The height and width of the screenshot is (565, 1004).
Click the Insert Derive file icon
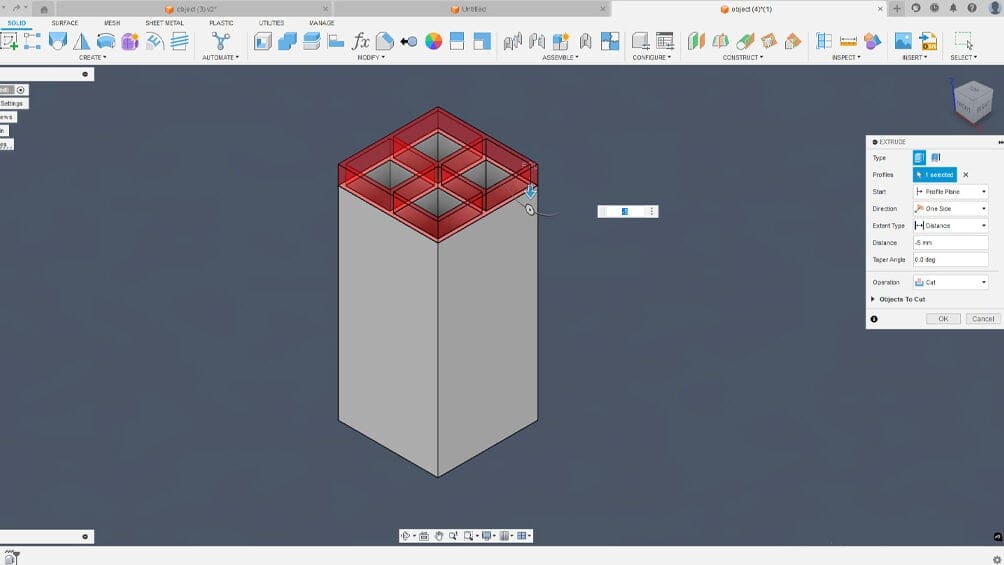[x=928, y=41]
